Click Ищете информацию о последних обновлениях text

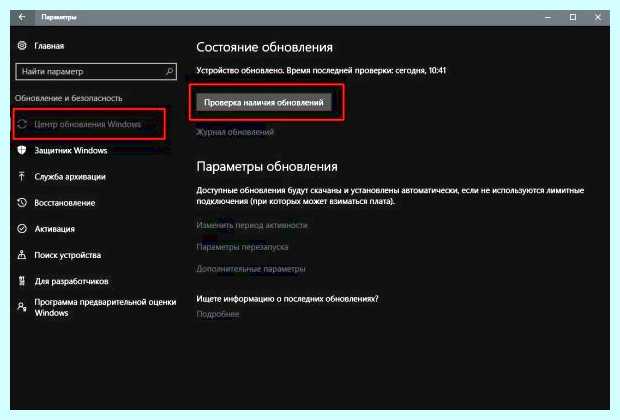point(287,299)
